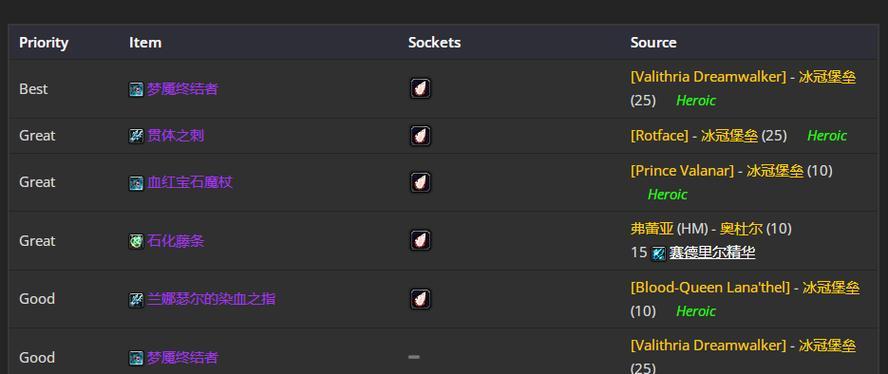Screen dimensions: 888x374
Task: Follow the [Rotface] source link
Action: 659,136
